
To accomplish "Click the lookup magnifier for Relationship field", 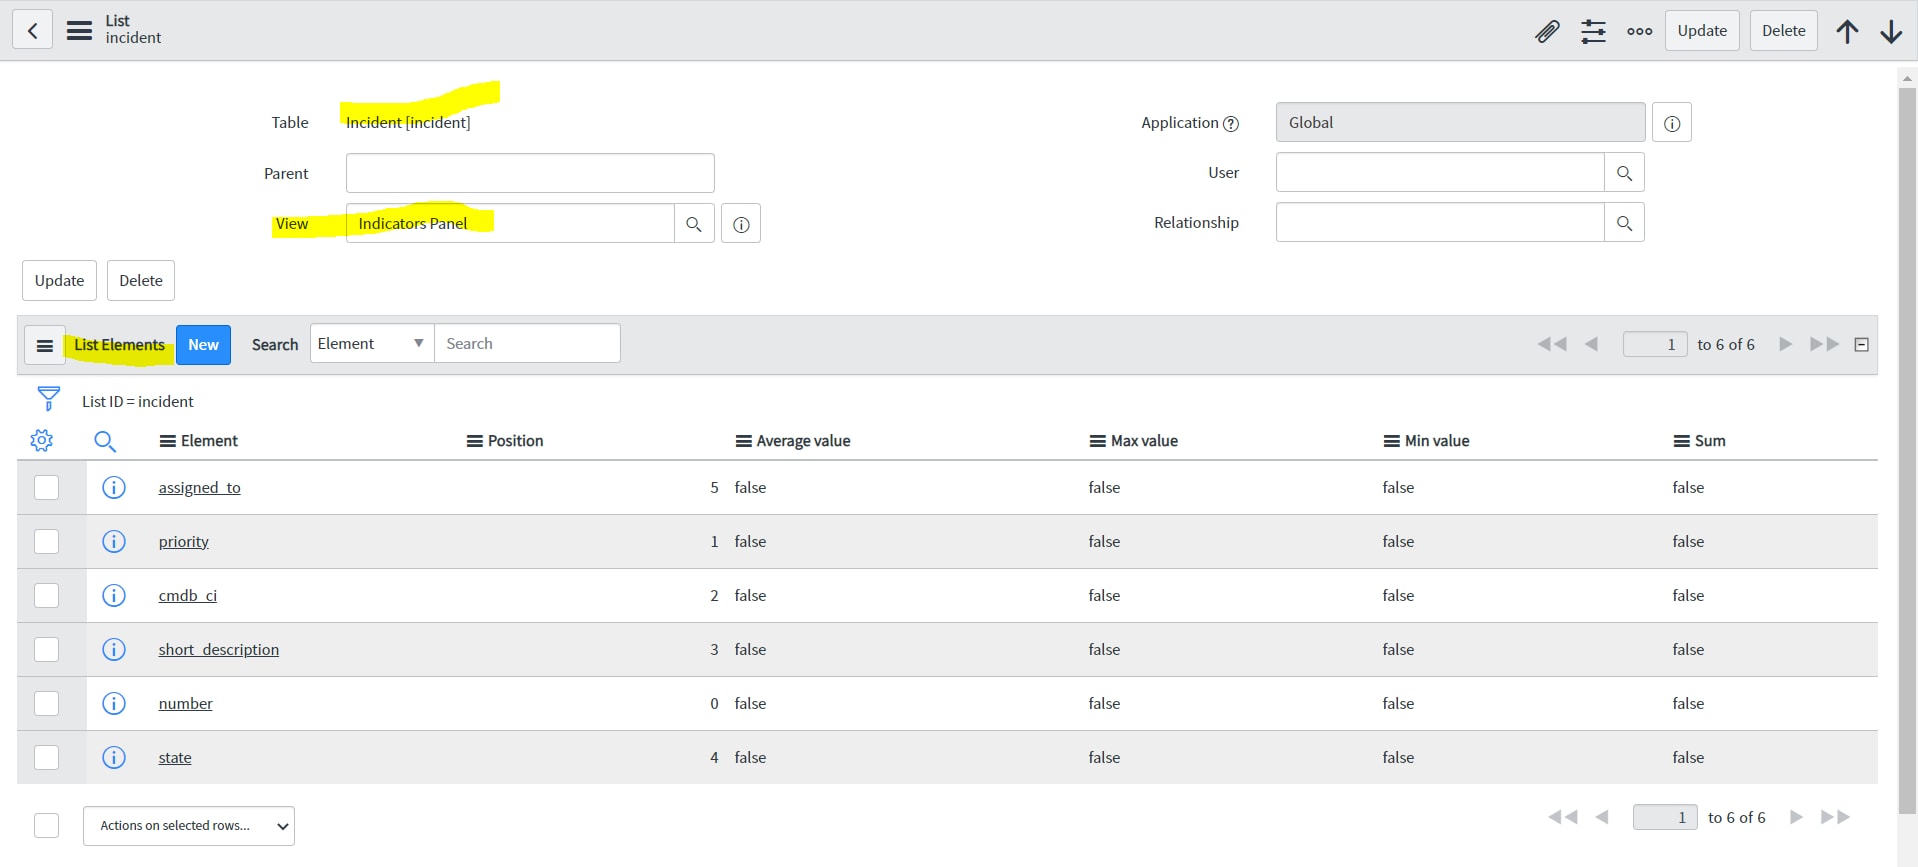I will pos(1624,223).
